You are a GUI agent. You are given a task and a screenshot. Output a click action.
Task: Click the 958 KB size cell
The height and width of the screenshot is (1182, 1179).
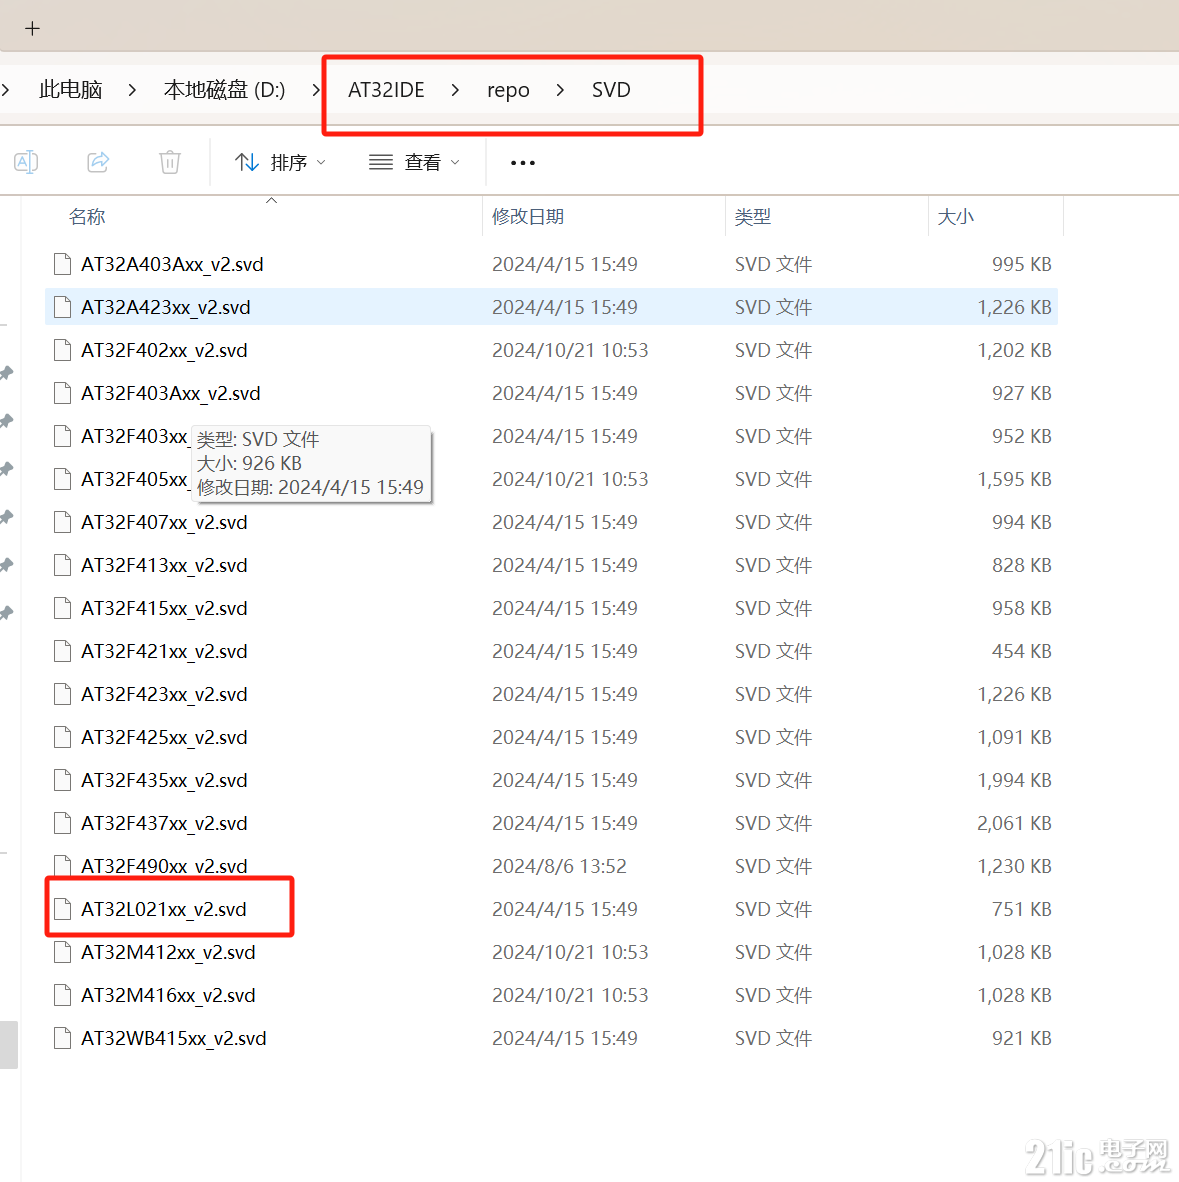click(x=1021, y=608)
